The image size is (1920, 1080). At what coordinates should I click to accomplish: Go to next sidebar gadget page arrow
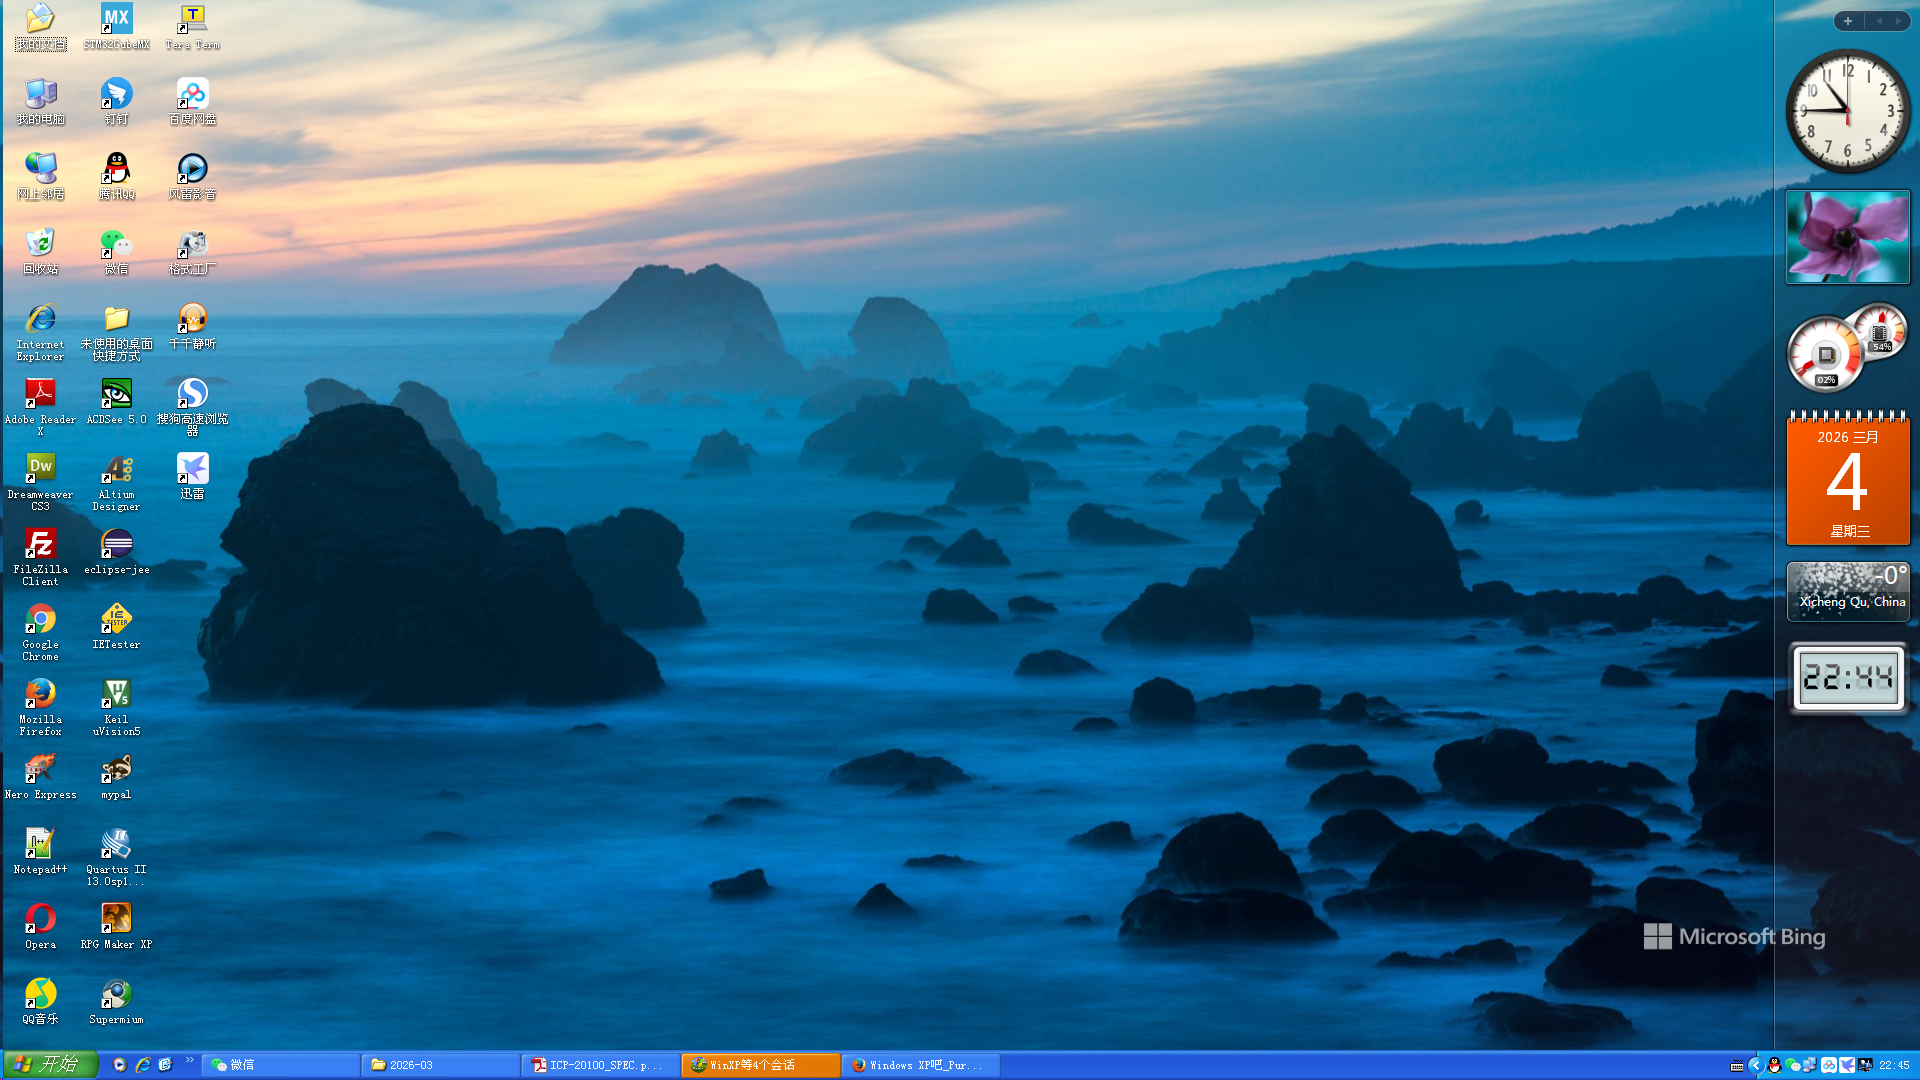1898,21
